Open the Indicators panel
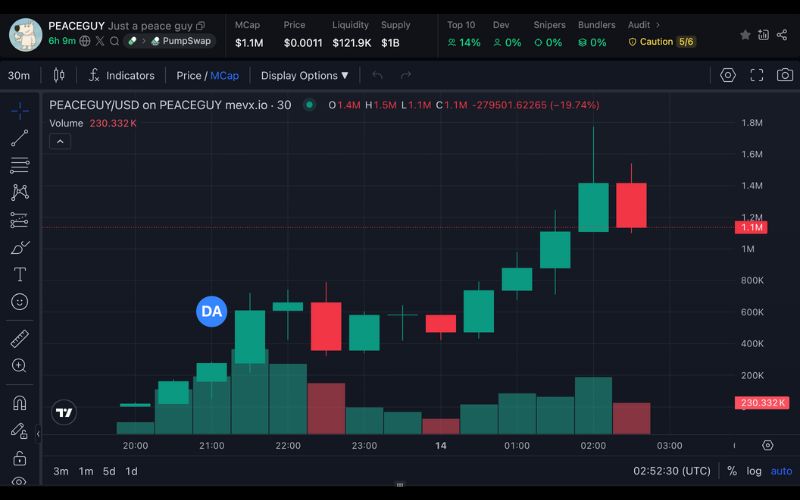 point(121,76)
